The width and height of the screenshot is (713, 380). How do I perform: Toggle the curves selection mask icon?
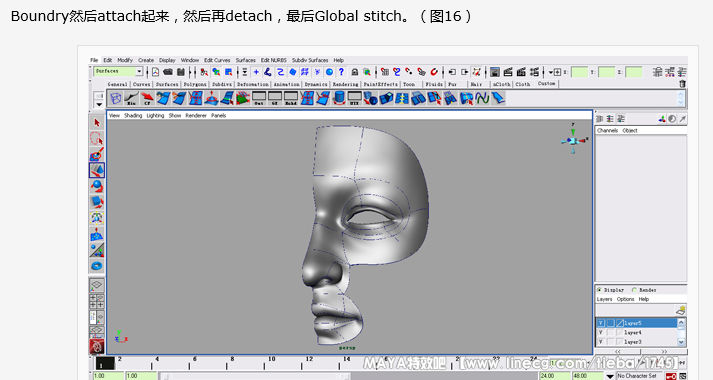[281, 72]
